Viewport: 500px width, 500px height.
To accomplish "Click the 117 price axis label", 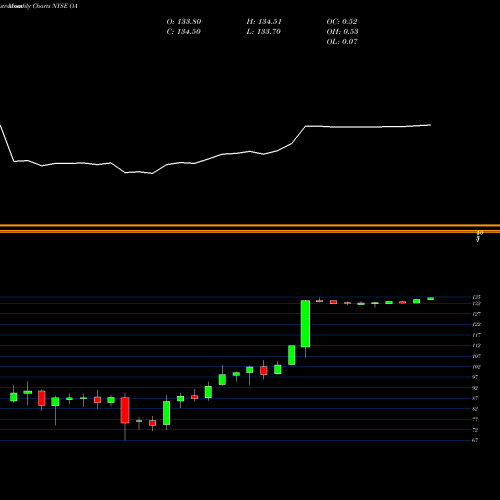I will [476, 335].
